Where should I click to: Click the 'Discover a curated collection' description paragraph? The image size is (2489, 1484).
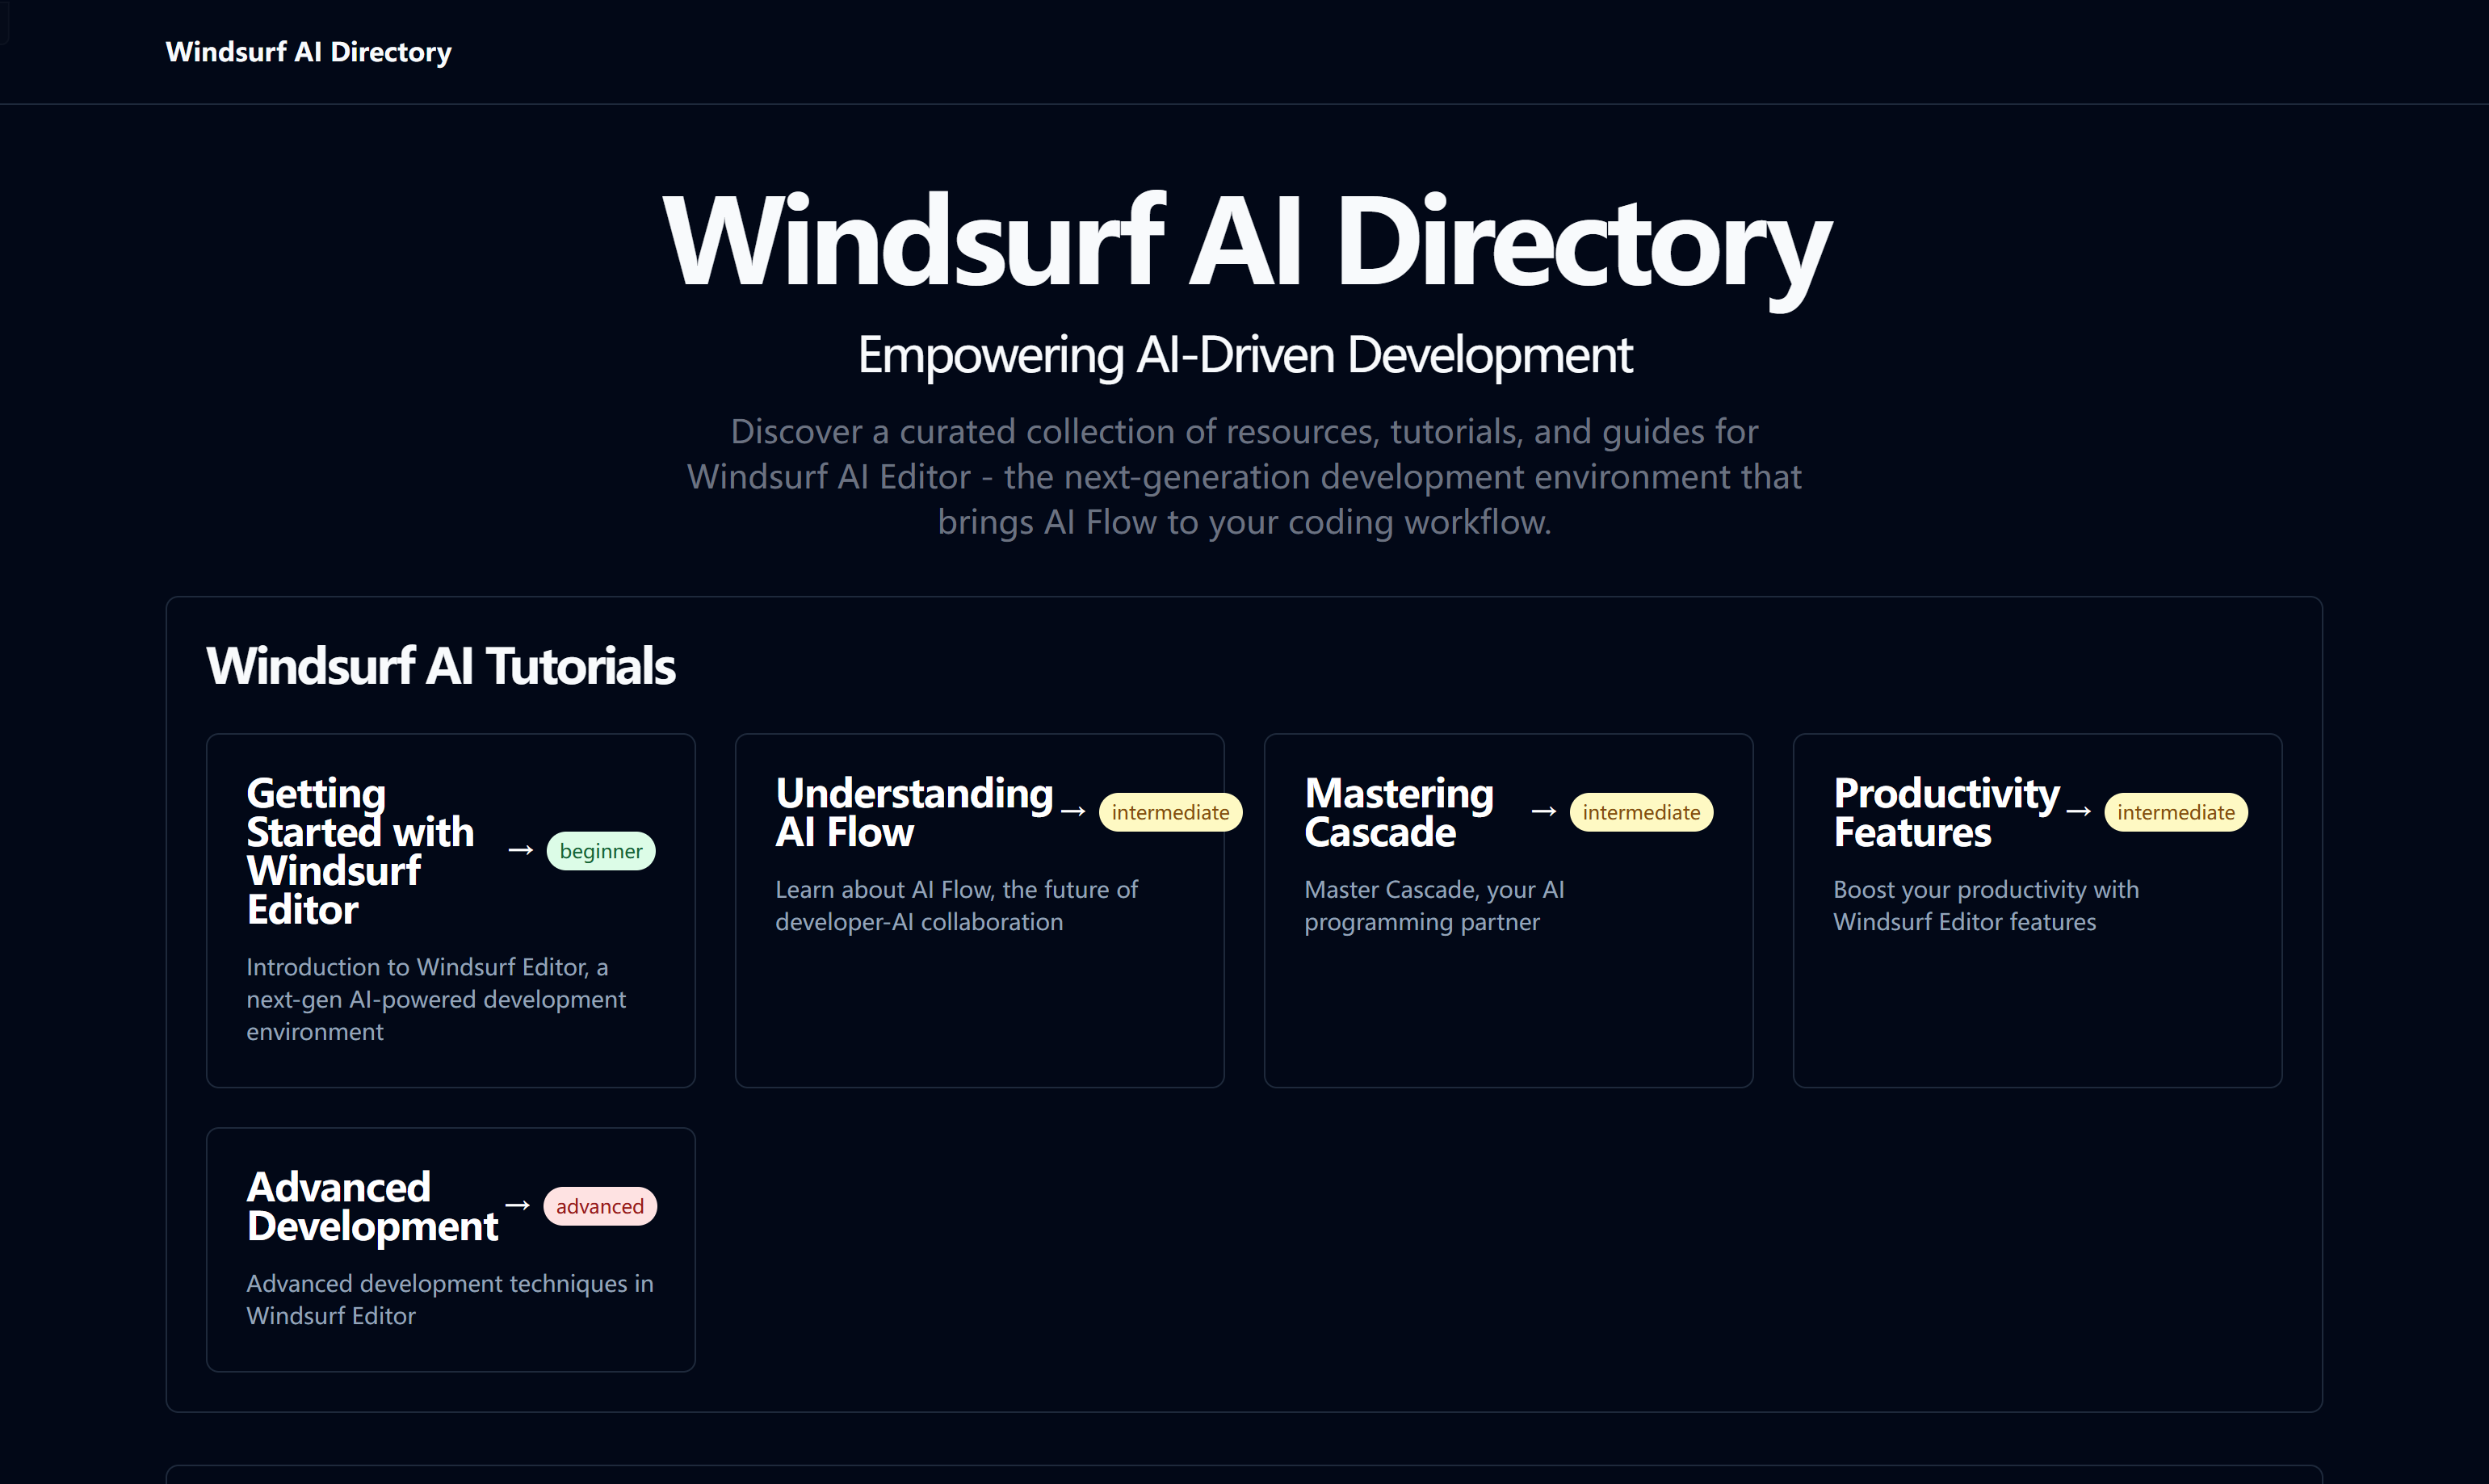tap(1245, 477)
